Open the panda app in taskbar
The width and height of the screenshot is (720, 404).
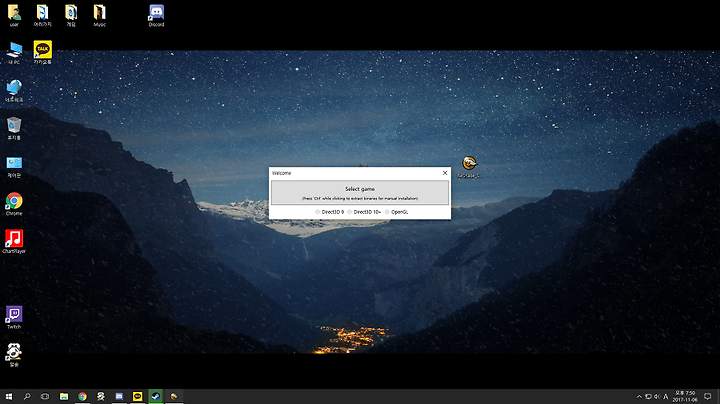click(x=101, y=396)
